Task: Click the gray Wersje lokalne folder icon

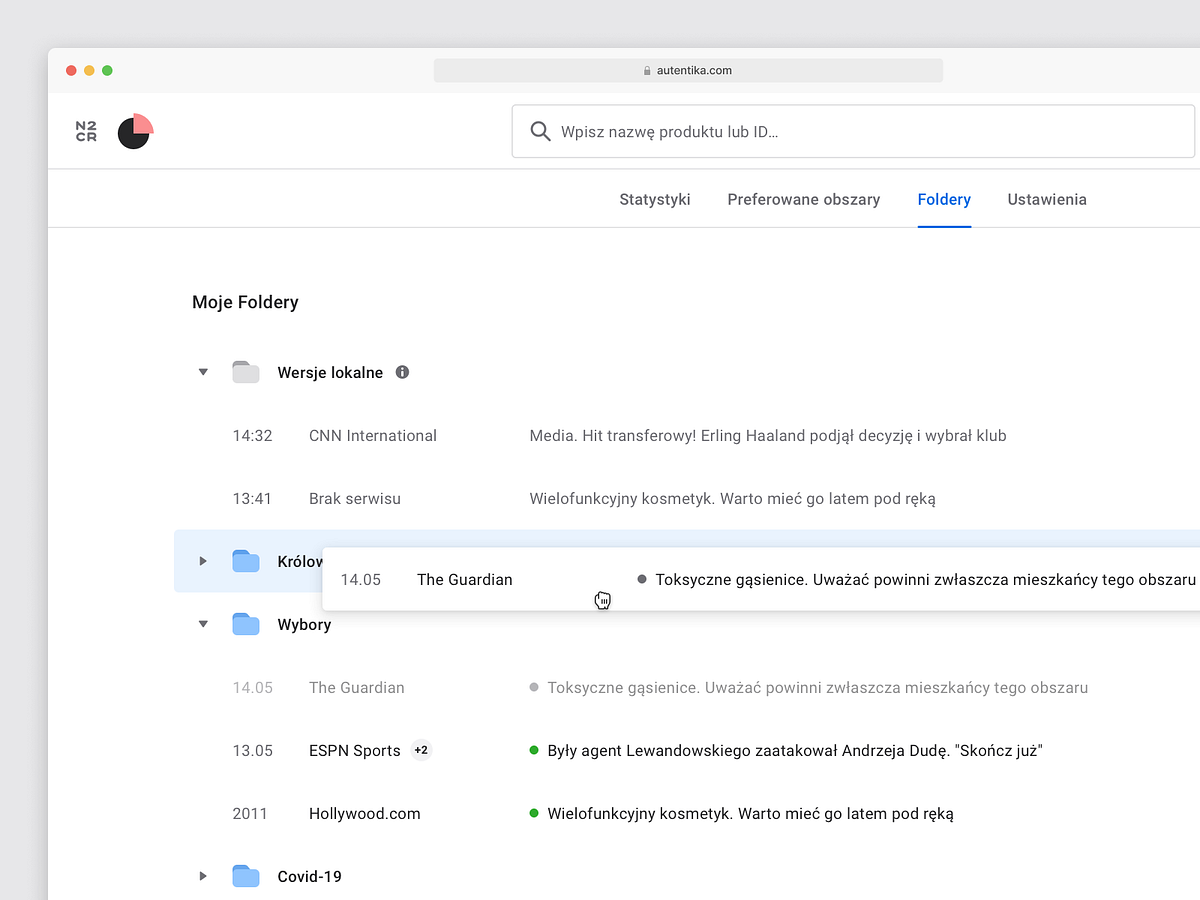Action: pyautogui.click(x=245, y=372)
